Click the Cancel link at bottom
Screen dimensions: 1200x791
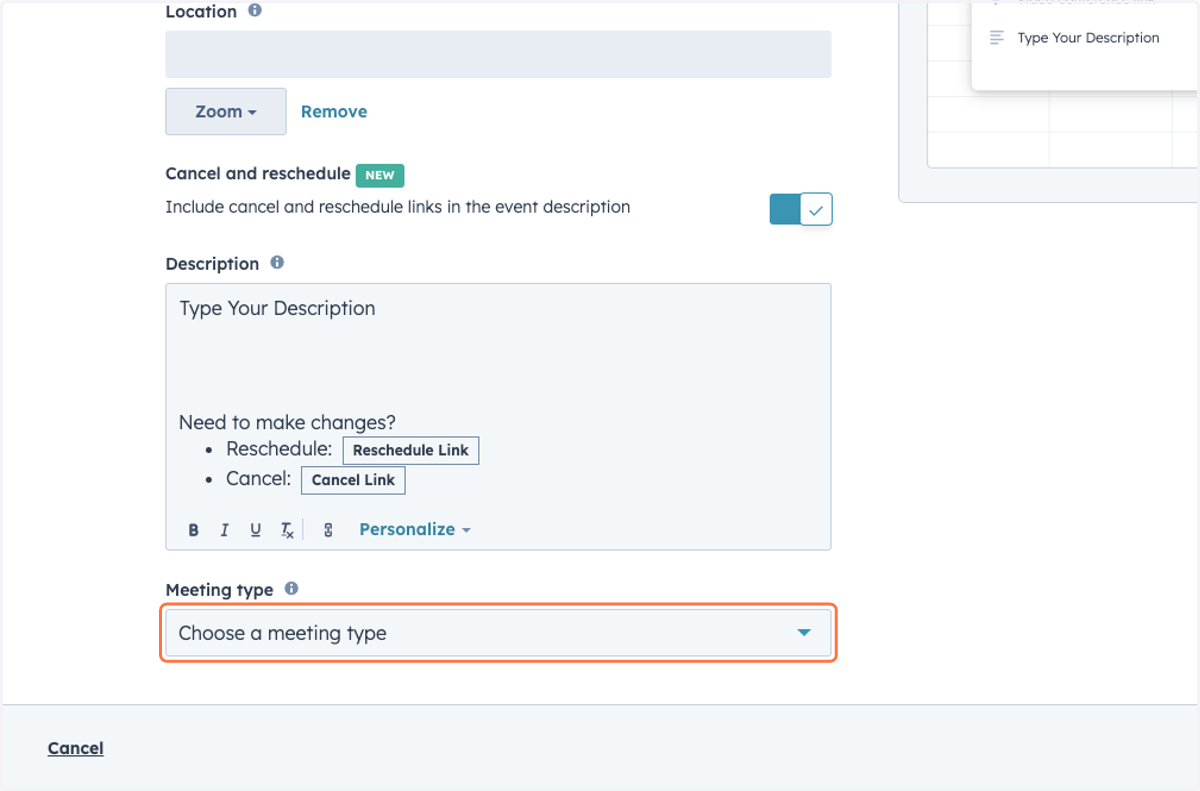pos(76,748)
